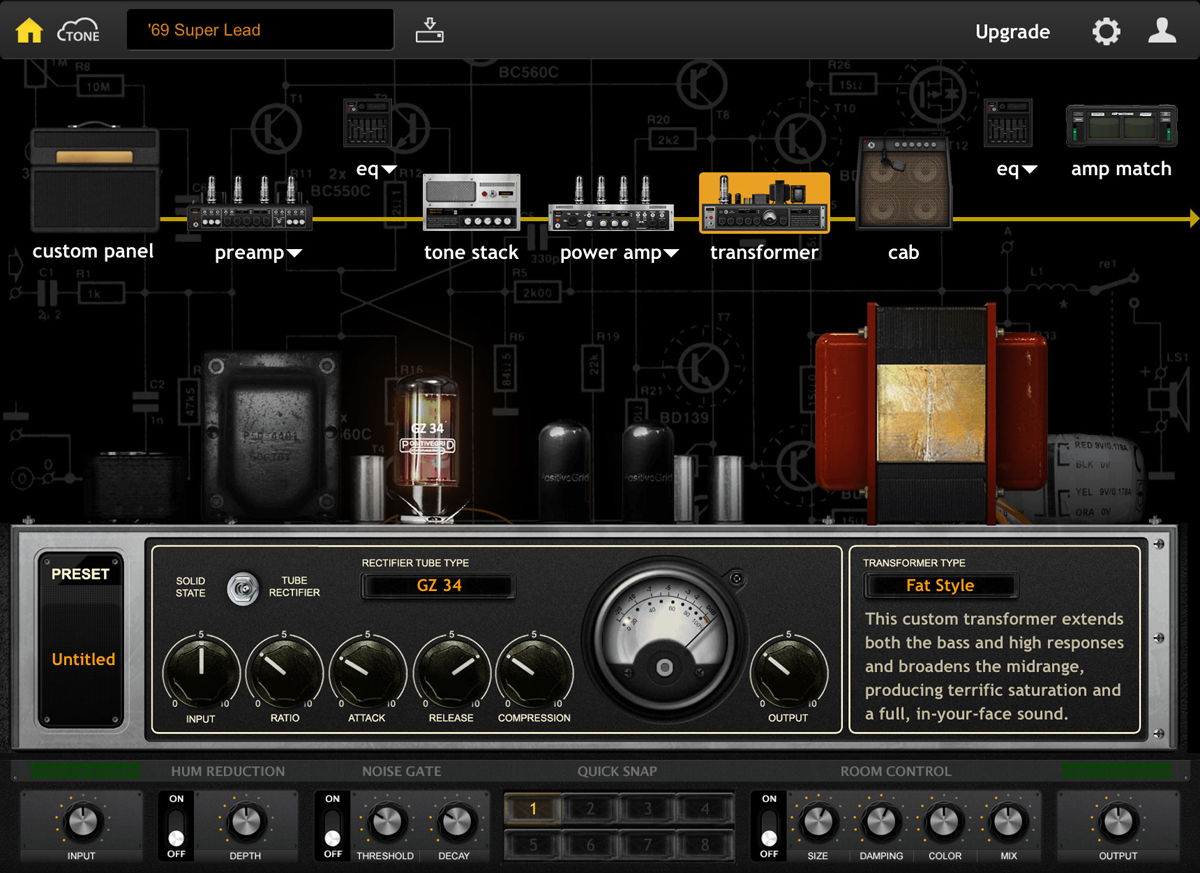Click the Room Control MIX knob
The height and width of the screenshot is (873, 1200).
1008,822
